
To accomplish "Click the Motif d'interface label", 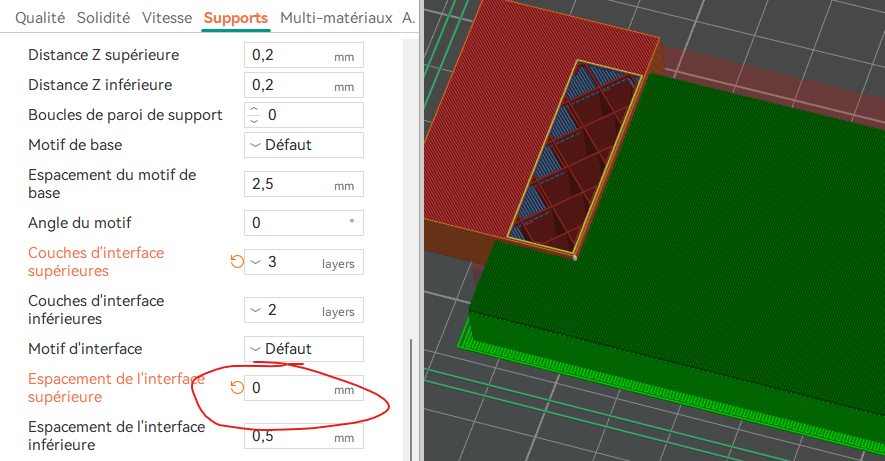I will tap(85, 349).
